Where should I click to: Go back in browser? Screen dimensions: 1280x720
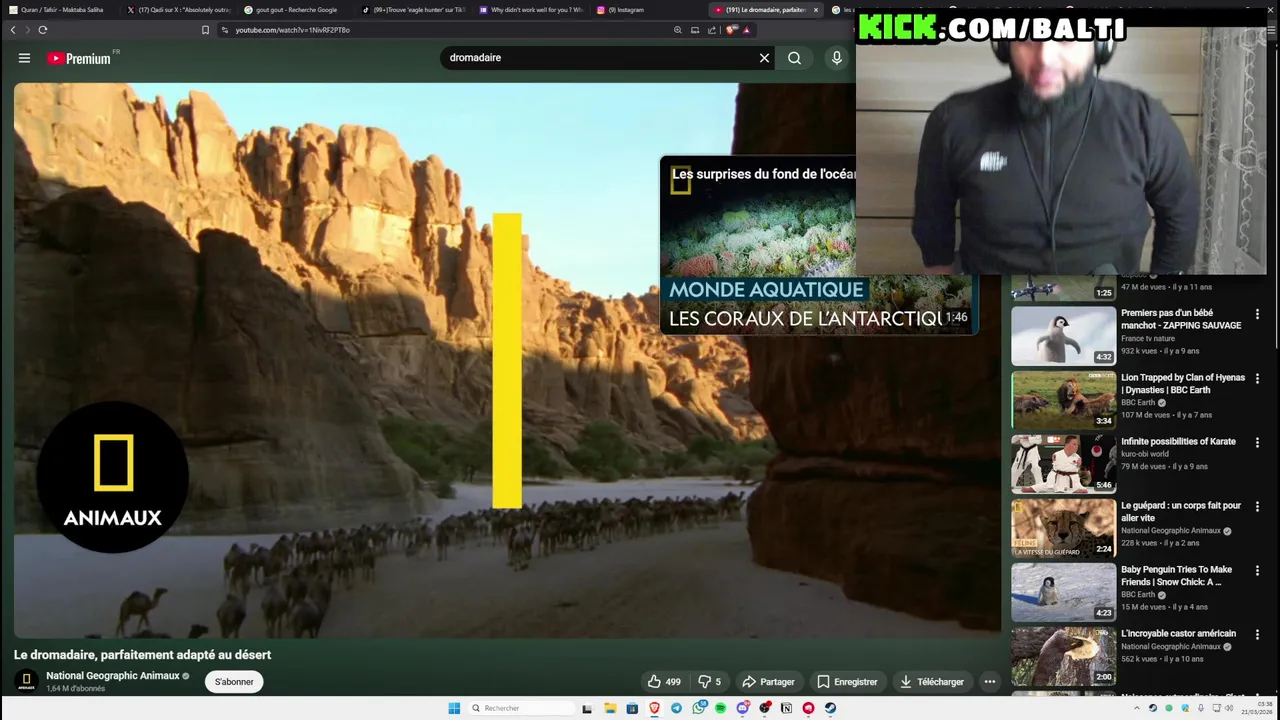tap(13, 30)
